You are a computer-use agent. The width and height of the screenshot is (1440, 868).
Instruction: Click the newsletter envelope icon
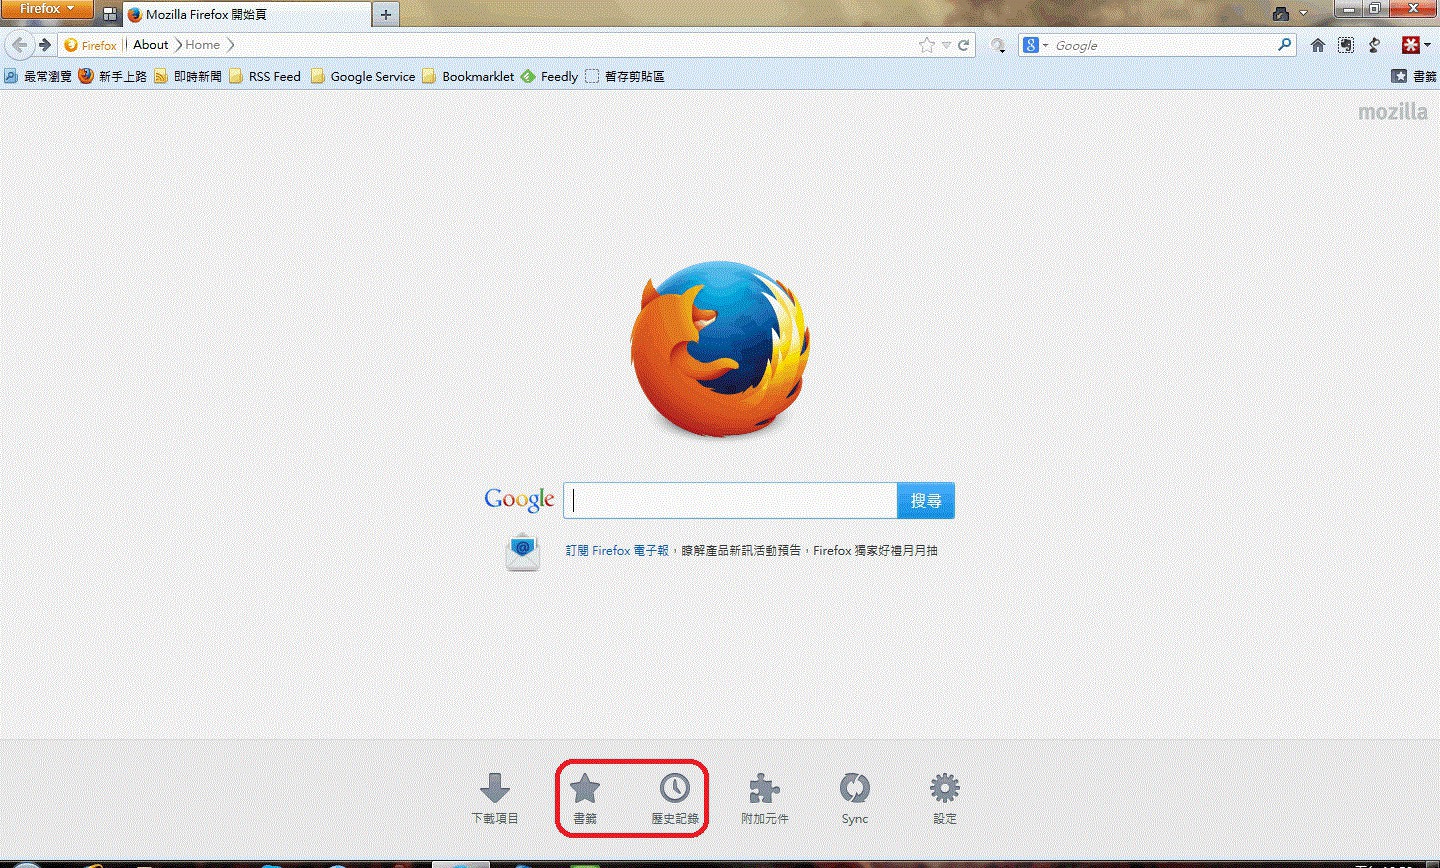(523, 552)
